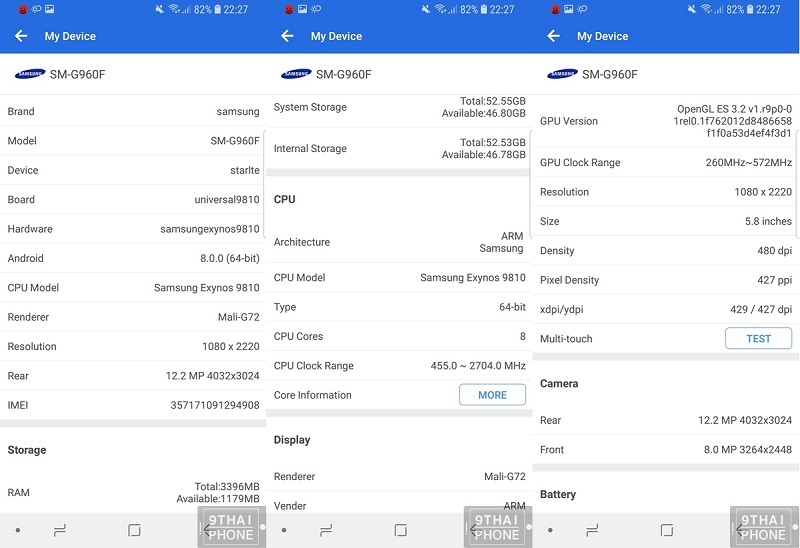
Task: Tap back arrow on the screen showing Brand row
Action: click(x=21, y=36)
